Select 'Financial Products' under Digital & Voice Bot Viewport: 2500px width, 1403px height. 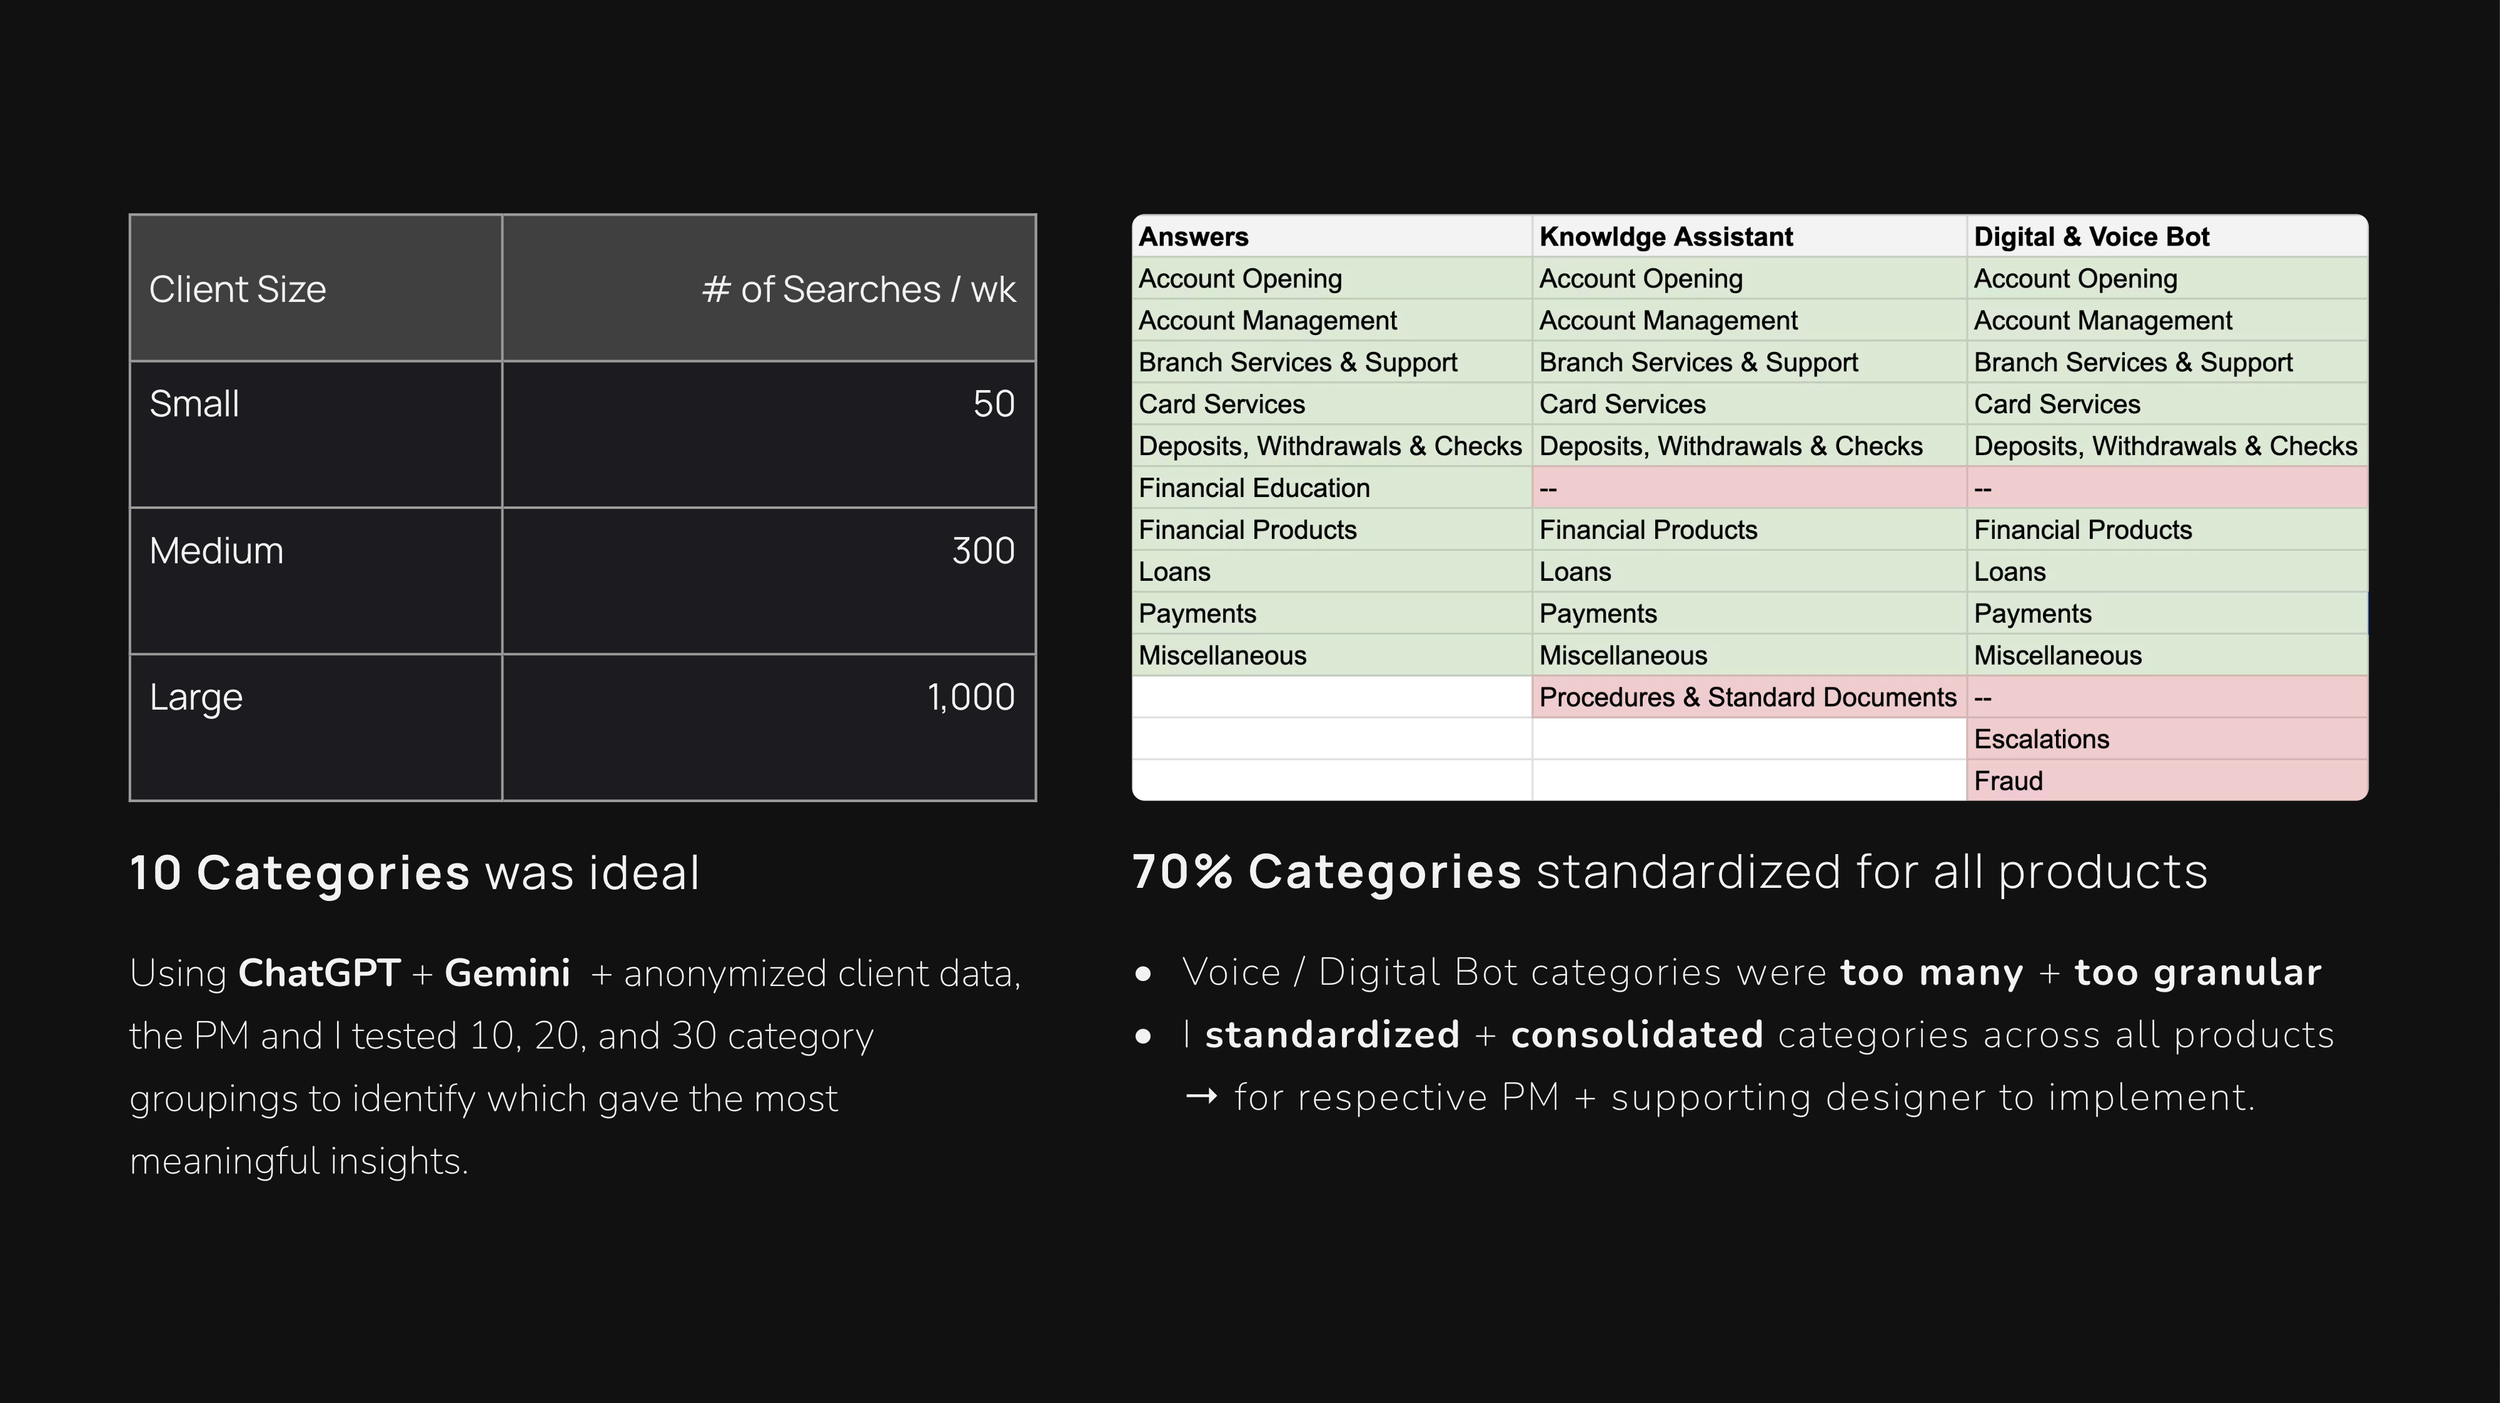(2167, 530)
